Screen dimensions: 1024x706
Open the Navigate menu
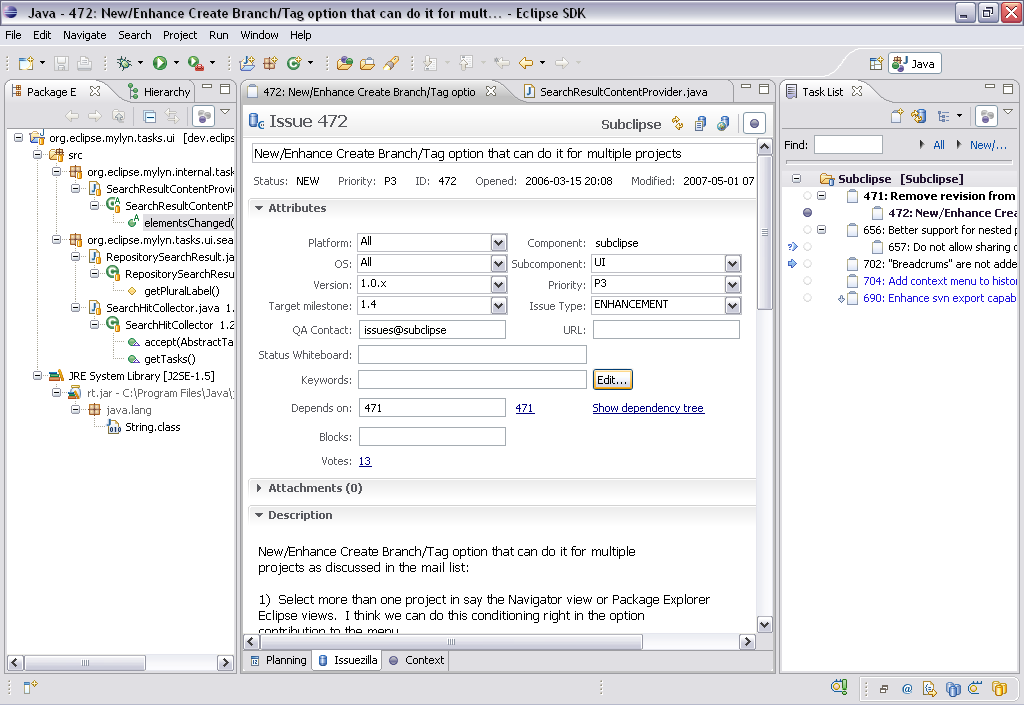pyautogui.click(x=84, y=35)
